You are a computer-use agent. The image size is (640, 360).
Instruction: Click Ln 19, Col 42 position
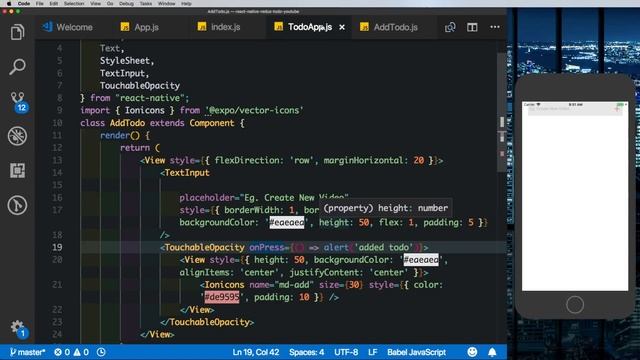tap(256, 352)
